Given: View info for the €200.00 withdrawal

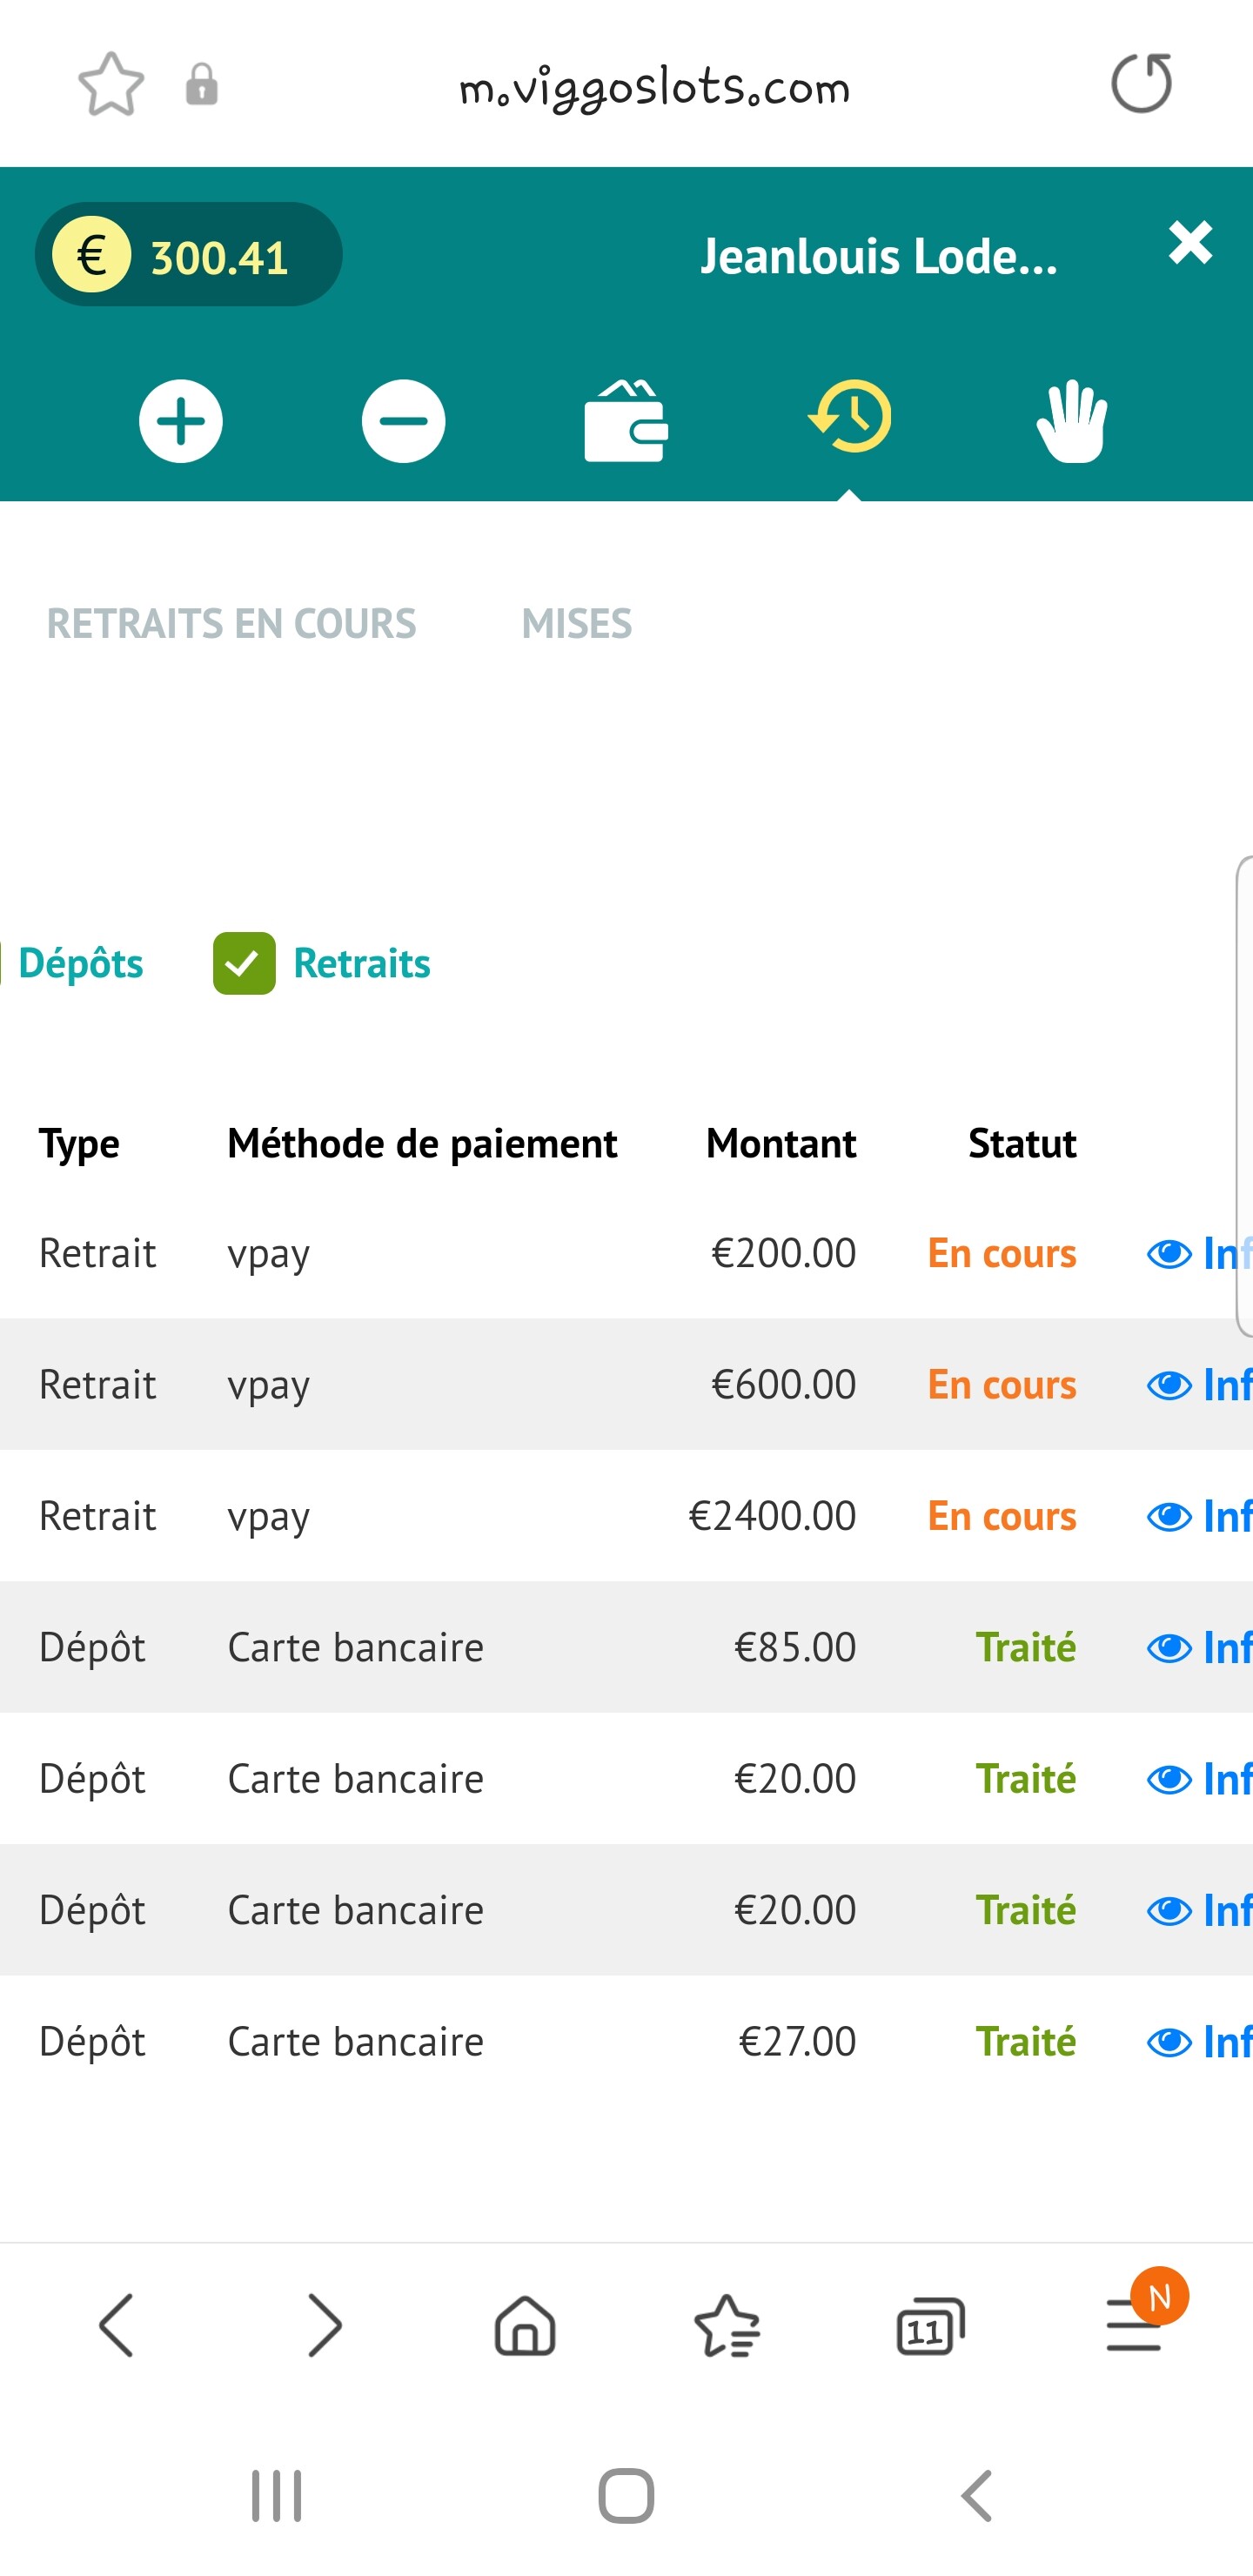Looking at the screenshot, I should coord(1198,1254).
